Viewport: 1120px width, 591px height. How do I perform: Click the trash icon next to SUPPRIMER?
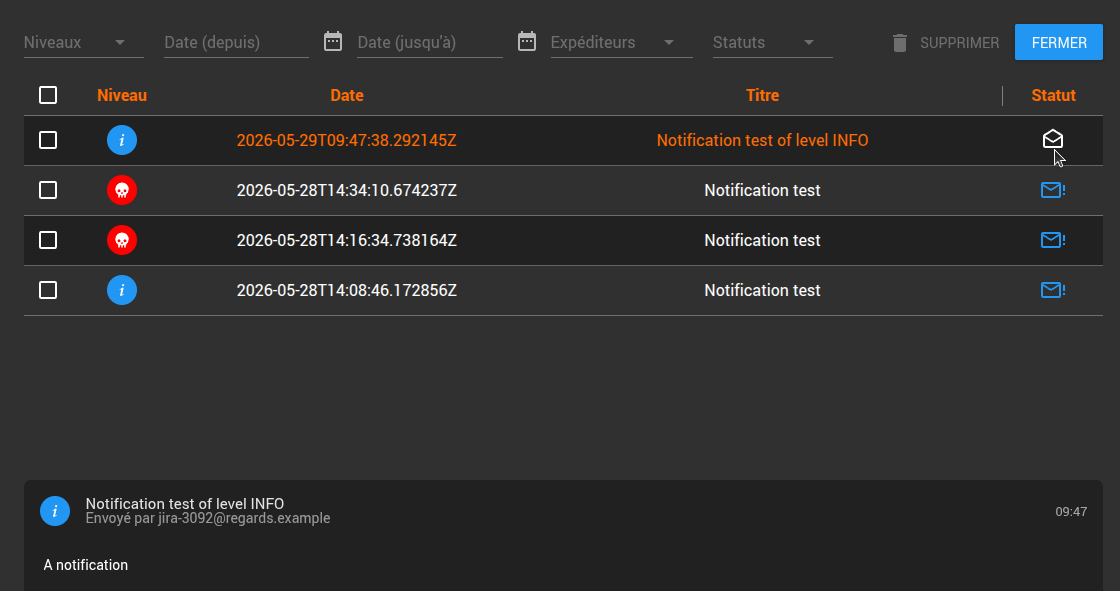pyautogui.click(x=900, y=43)
